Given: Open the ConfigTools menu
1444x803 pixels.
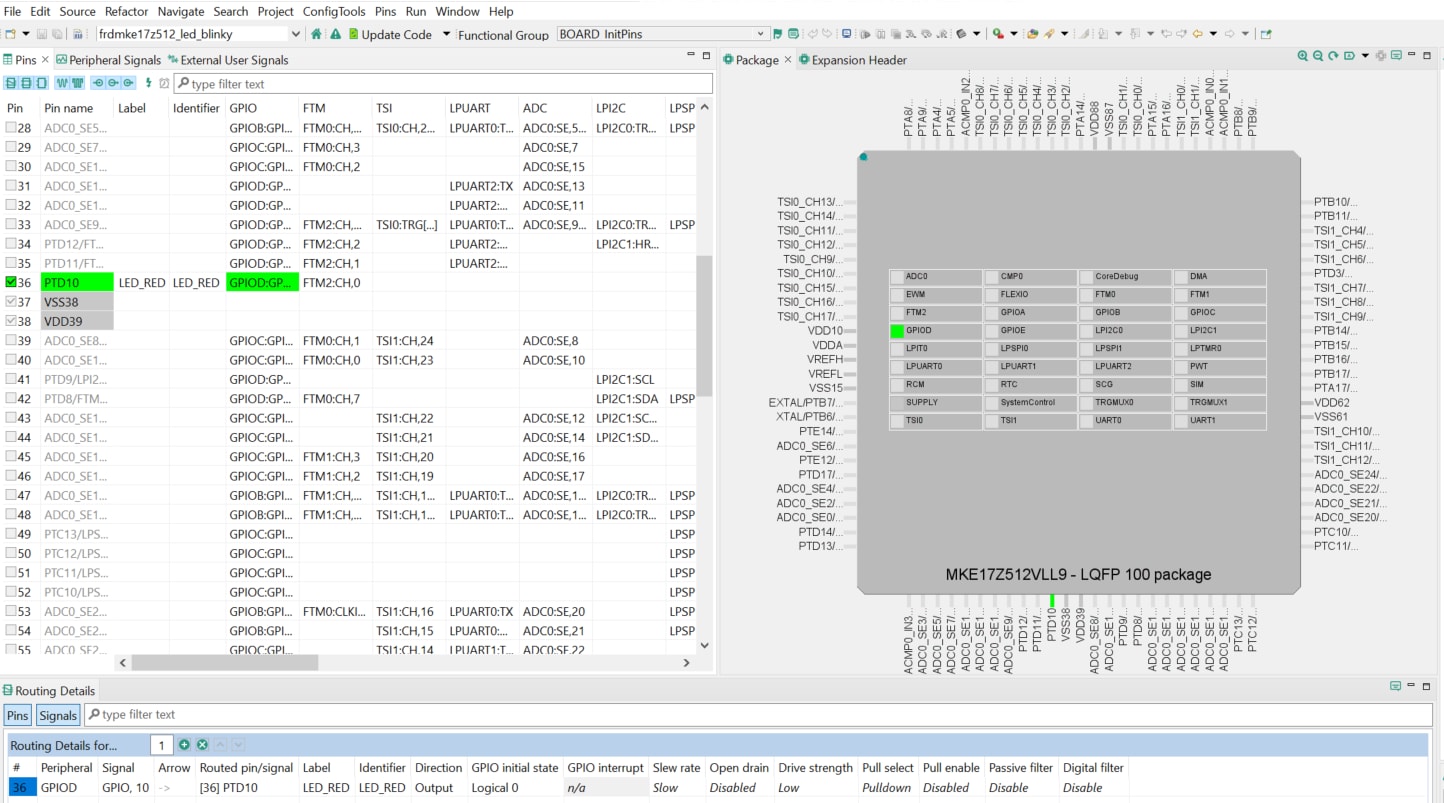Looking at the screenshot, I should [x=335, y=11].
